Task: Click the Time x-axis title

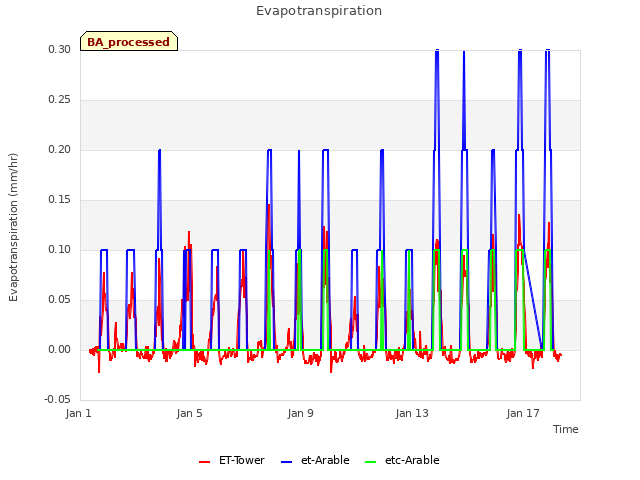Action: pos(565,429)
